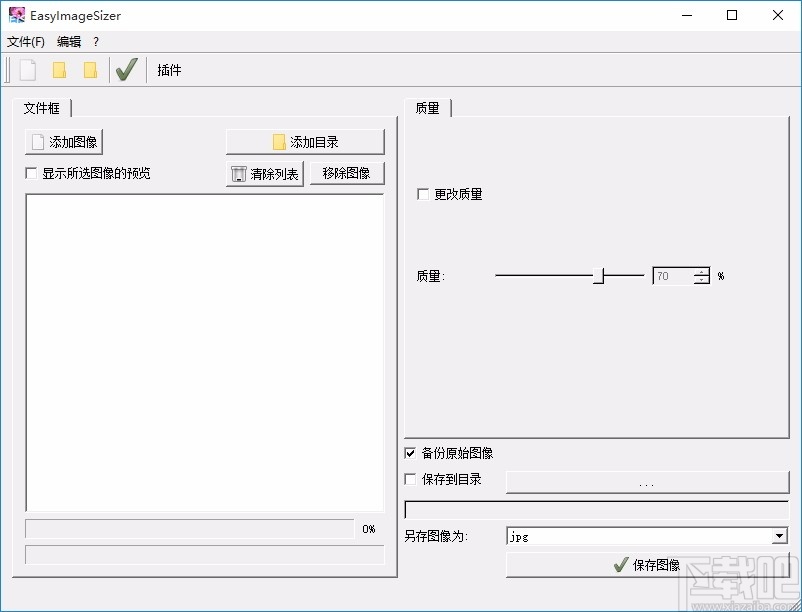Open the first folder icon on the toolbar
The width and height of the screenshot is (802, 612).
point(60,69)
